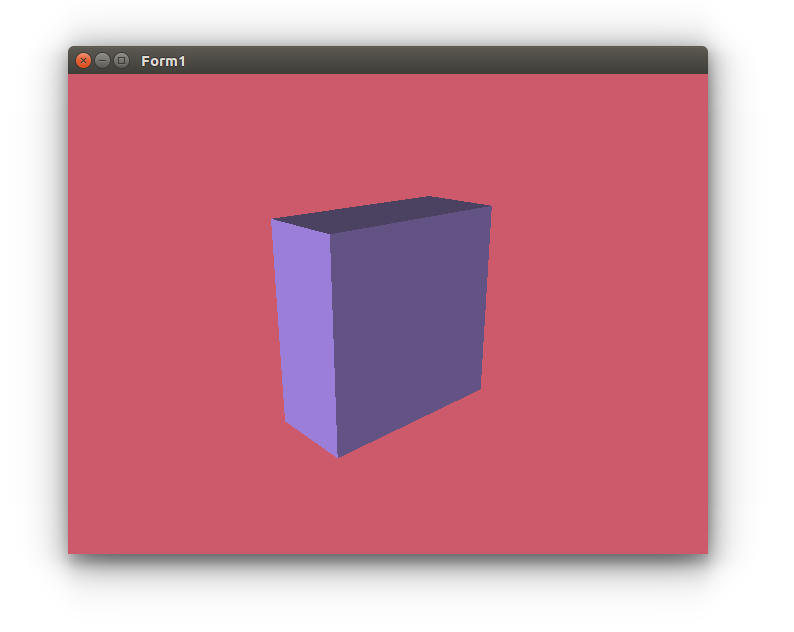This screenshot has width=794, height=632.
Task: Close the Form1 window
Action: coord(84,61)
